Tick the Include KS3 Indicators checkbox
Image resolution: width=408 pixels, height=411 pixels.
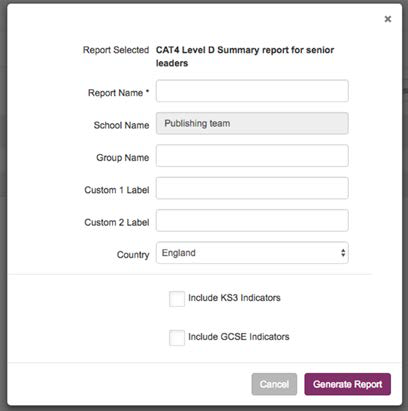[x=177, y=299]
